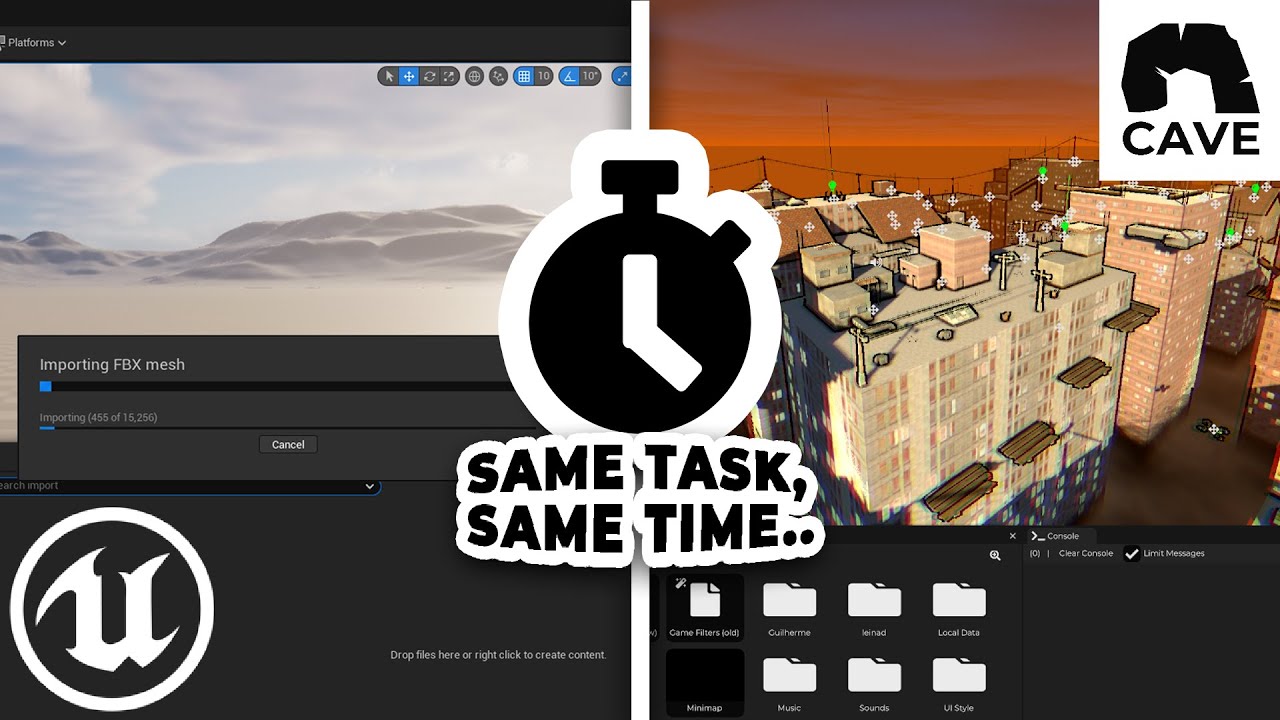The width and height of the screenshot is (1280, 720).
Task: Select the Minimap asset thumbnail
Action: [x=705, y=682]
